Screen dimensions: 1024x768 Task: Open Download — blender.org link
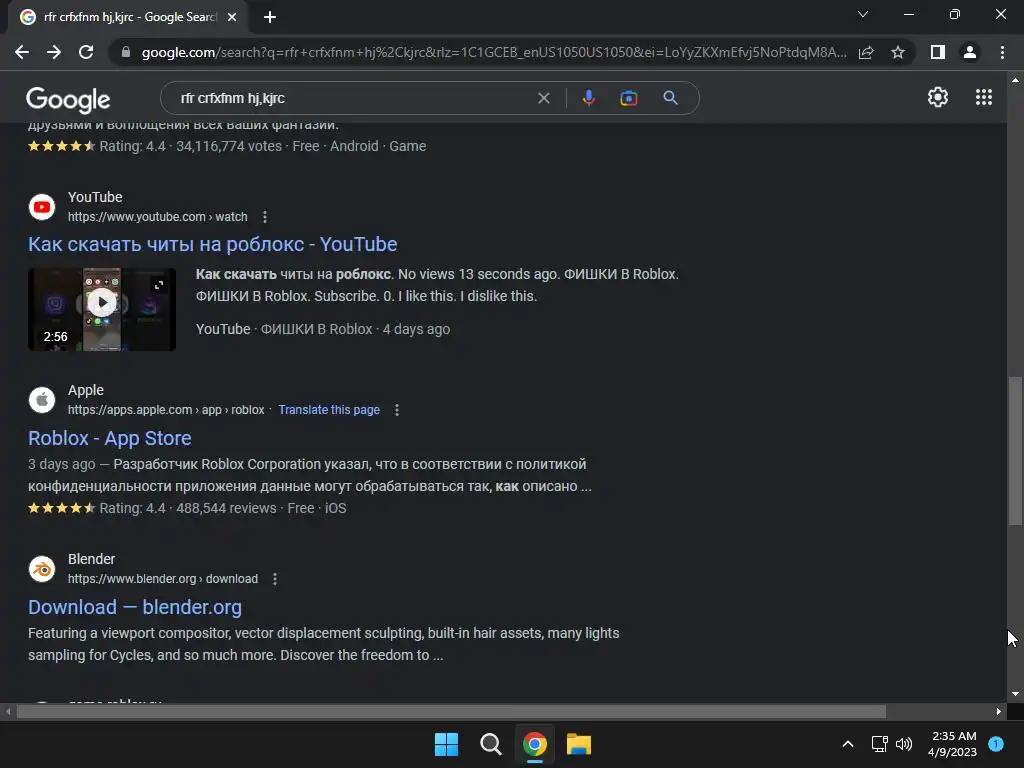tap(135, 607)
